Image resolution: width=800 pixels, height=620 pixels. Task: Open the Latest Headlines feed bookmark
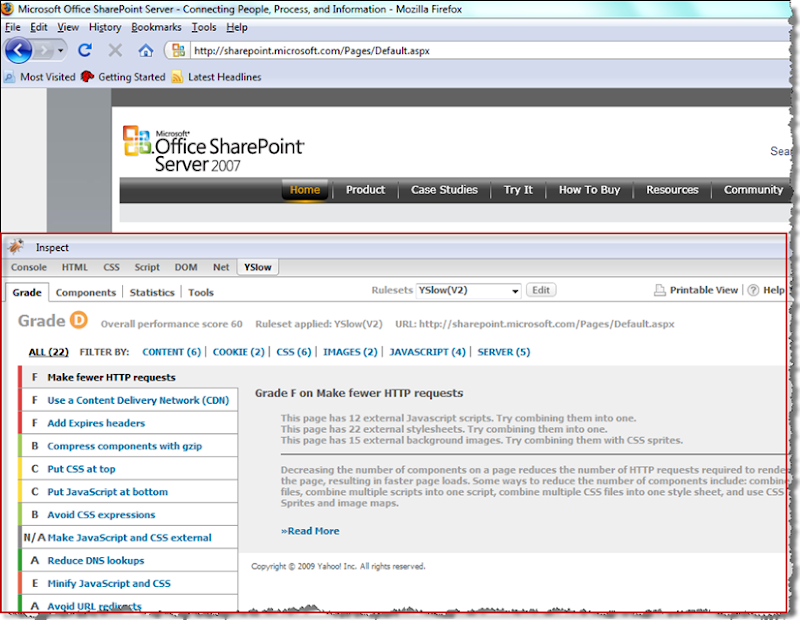click(216, 77)
